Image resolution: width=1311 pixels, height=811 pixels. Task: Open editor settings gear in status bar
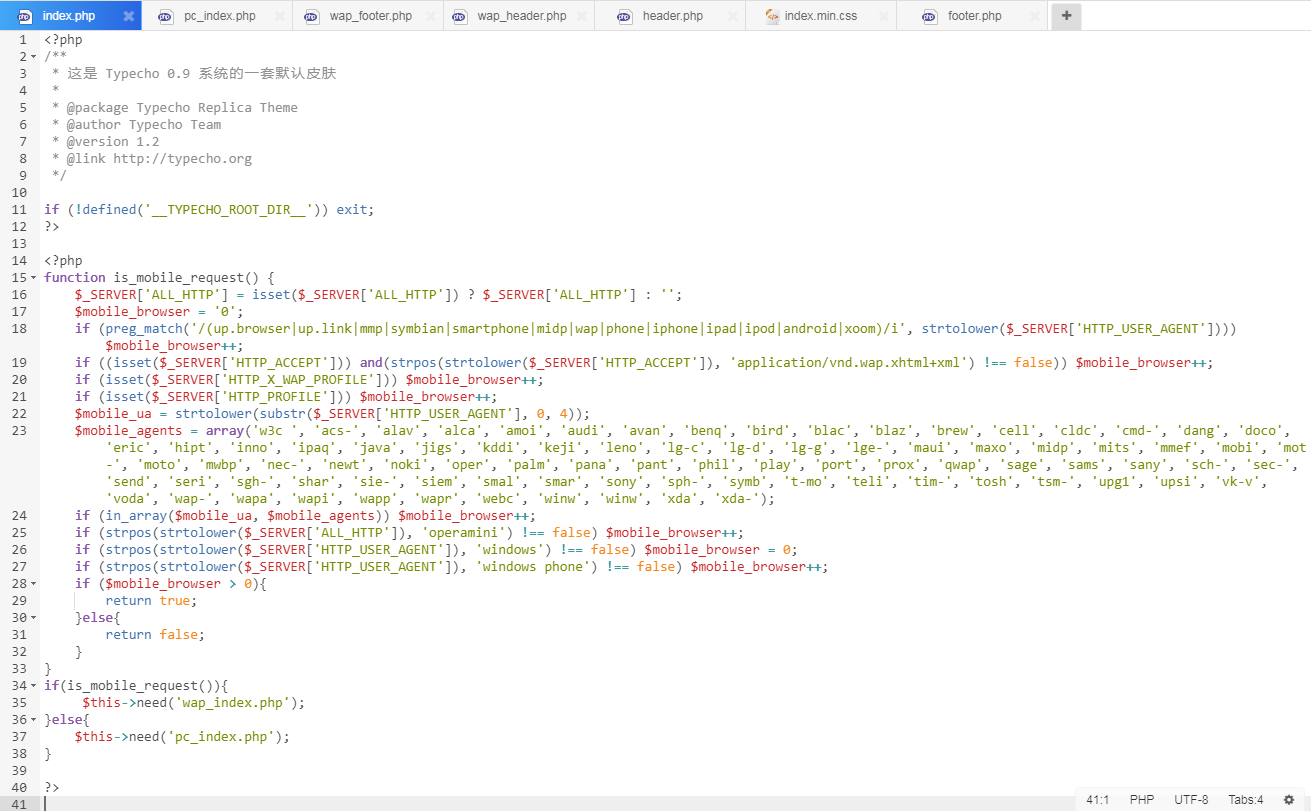[1289, 800]
